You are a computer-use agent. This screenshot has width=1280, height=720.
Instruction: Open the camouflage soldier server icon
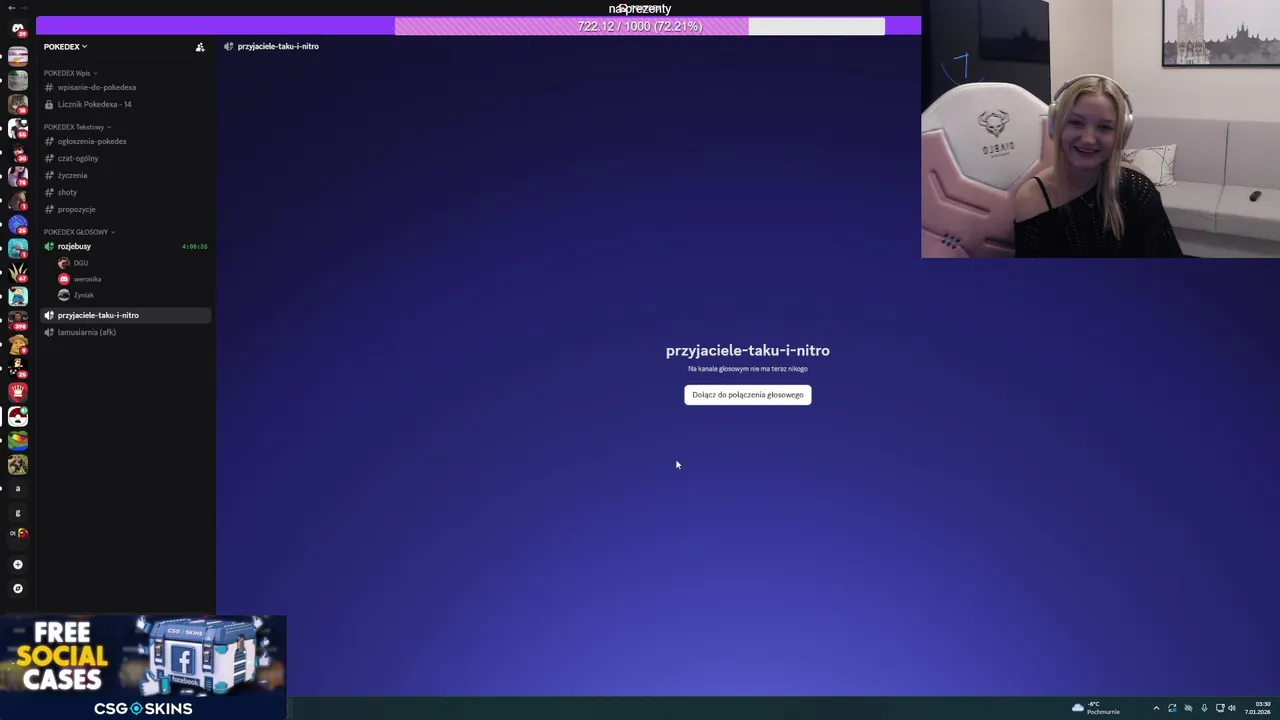(x=18, y=464)
